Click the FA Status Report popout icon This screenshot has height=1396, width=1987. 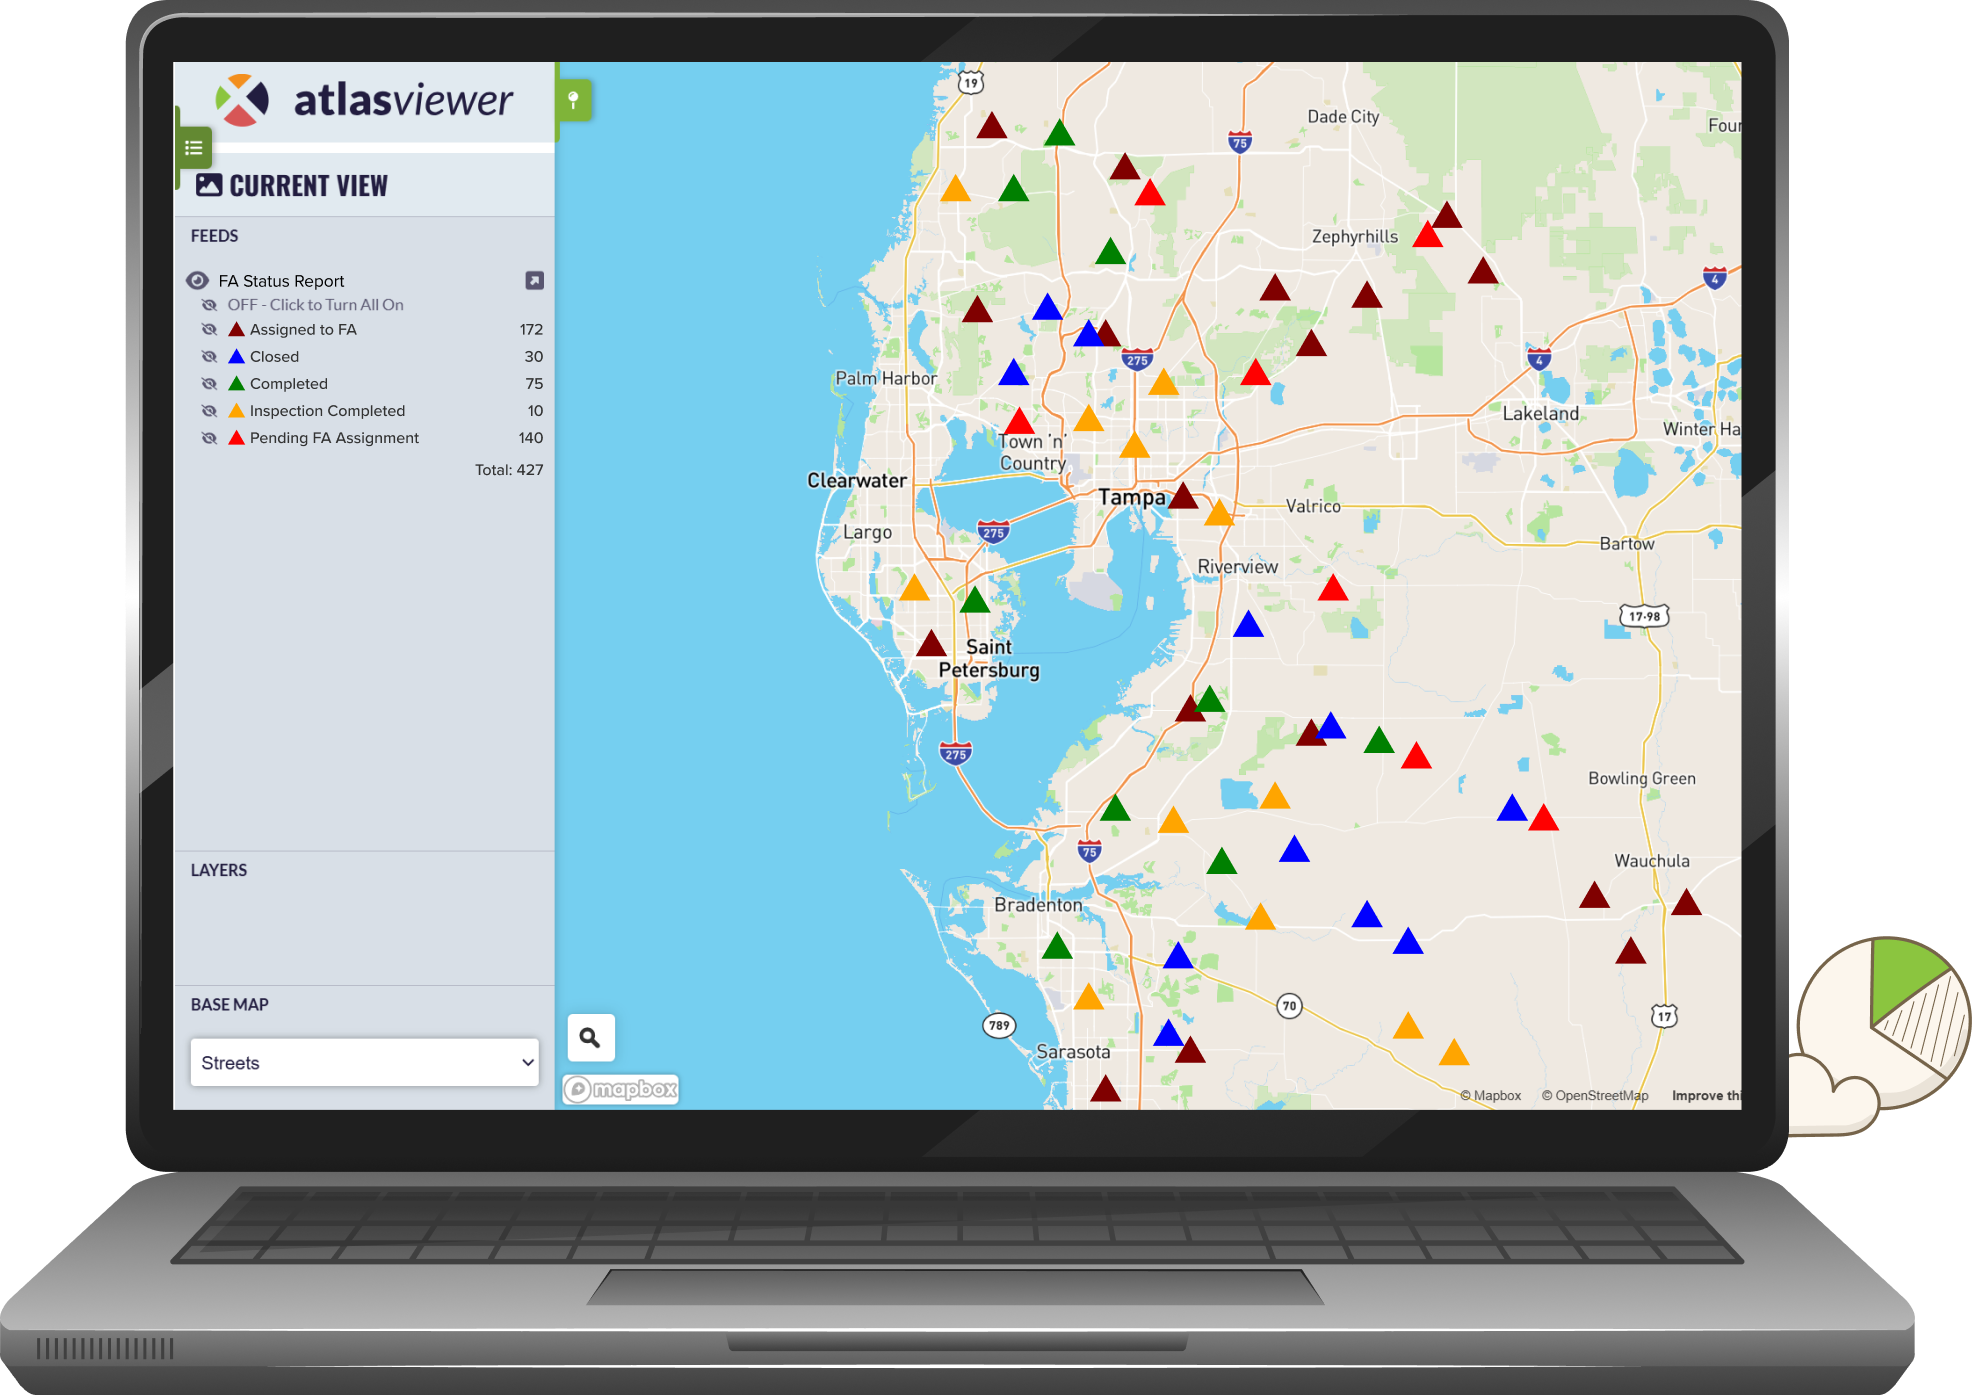[x=535, y=281]
